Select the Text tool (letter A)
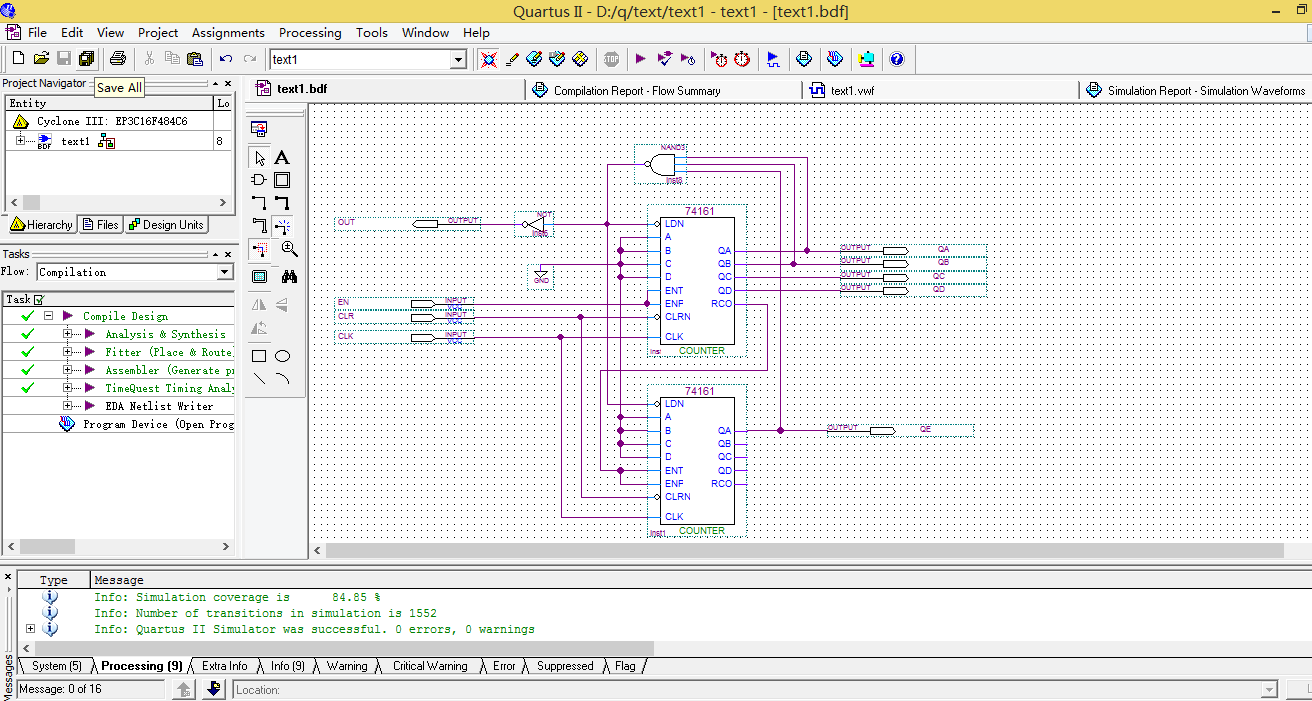 (x=282, y=158)
